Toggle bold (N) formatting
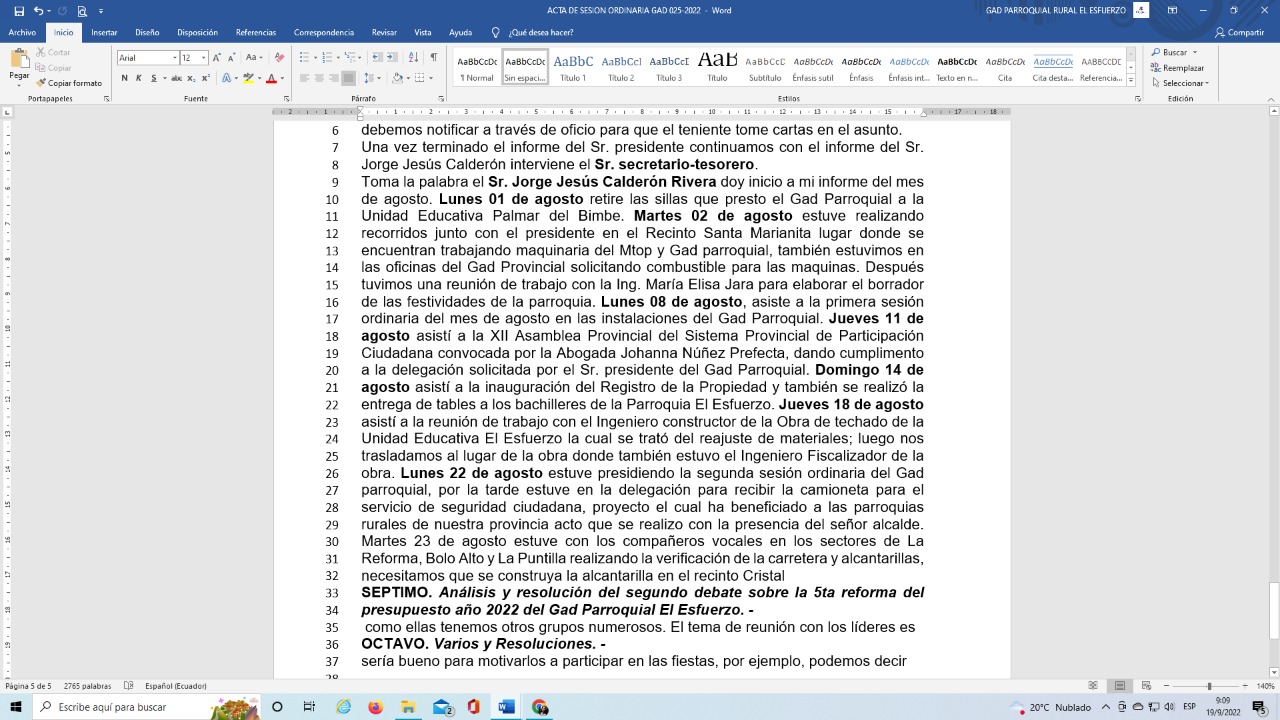This screenshot has width=1280, height=720. [125, 78]
